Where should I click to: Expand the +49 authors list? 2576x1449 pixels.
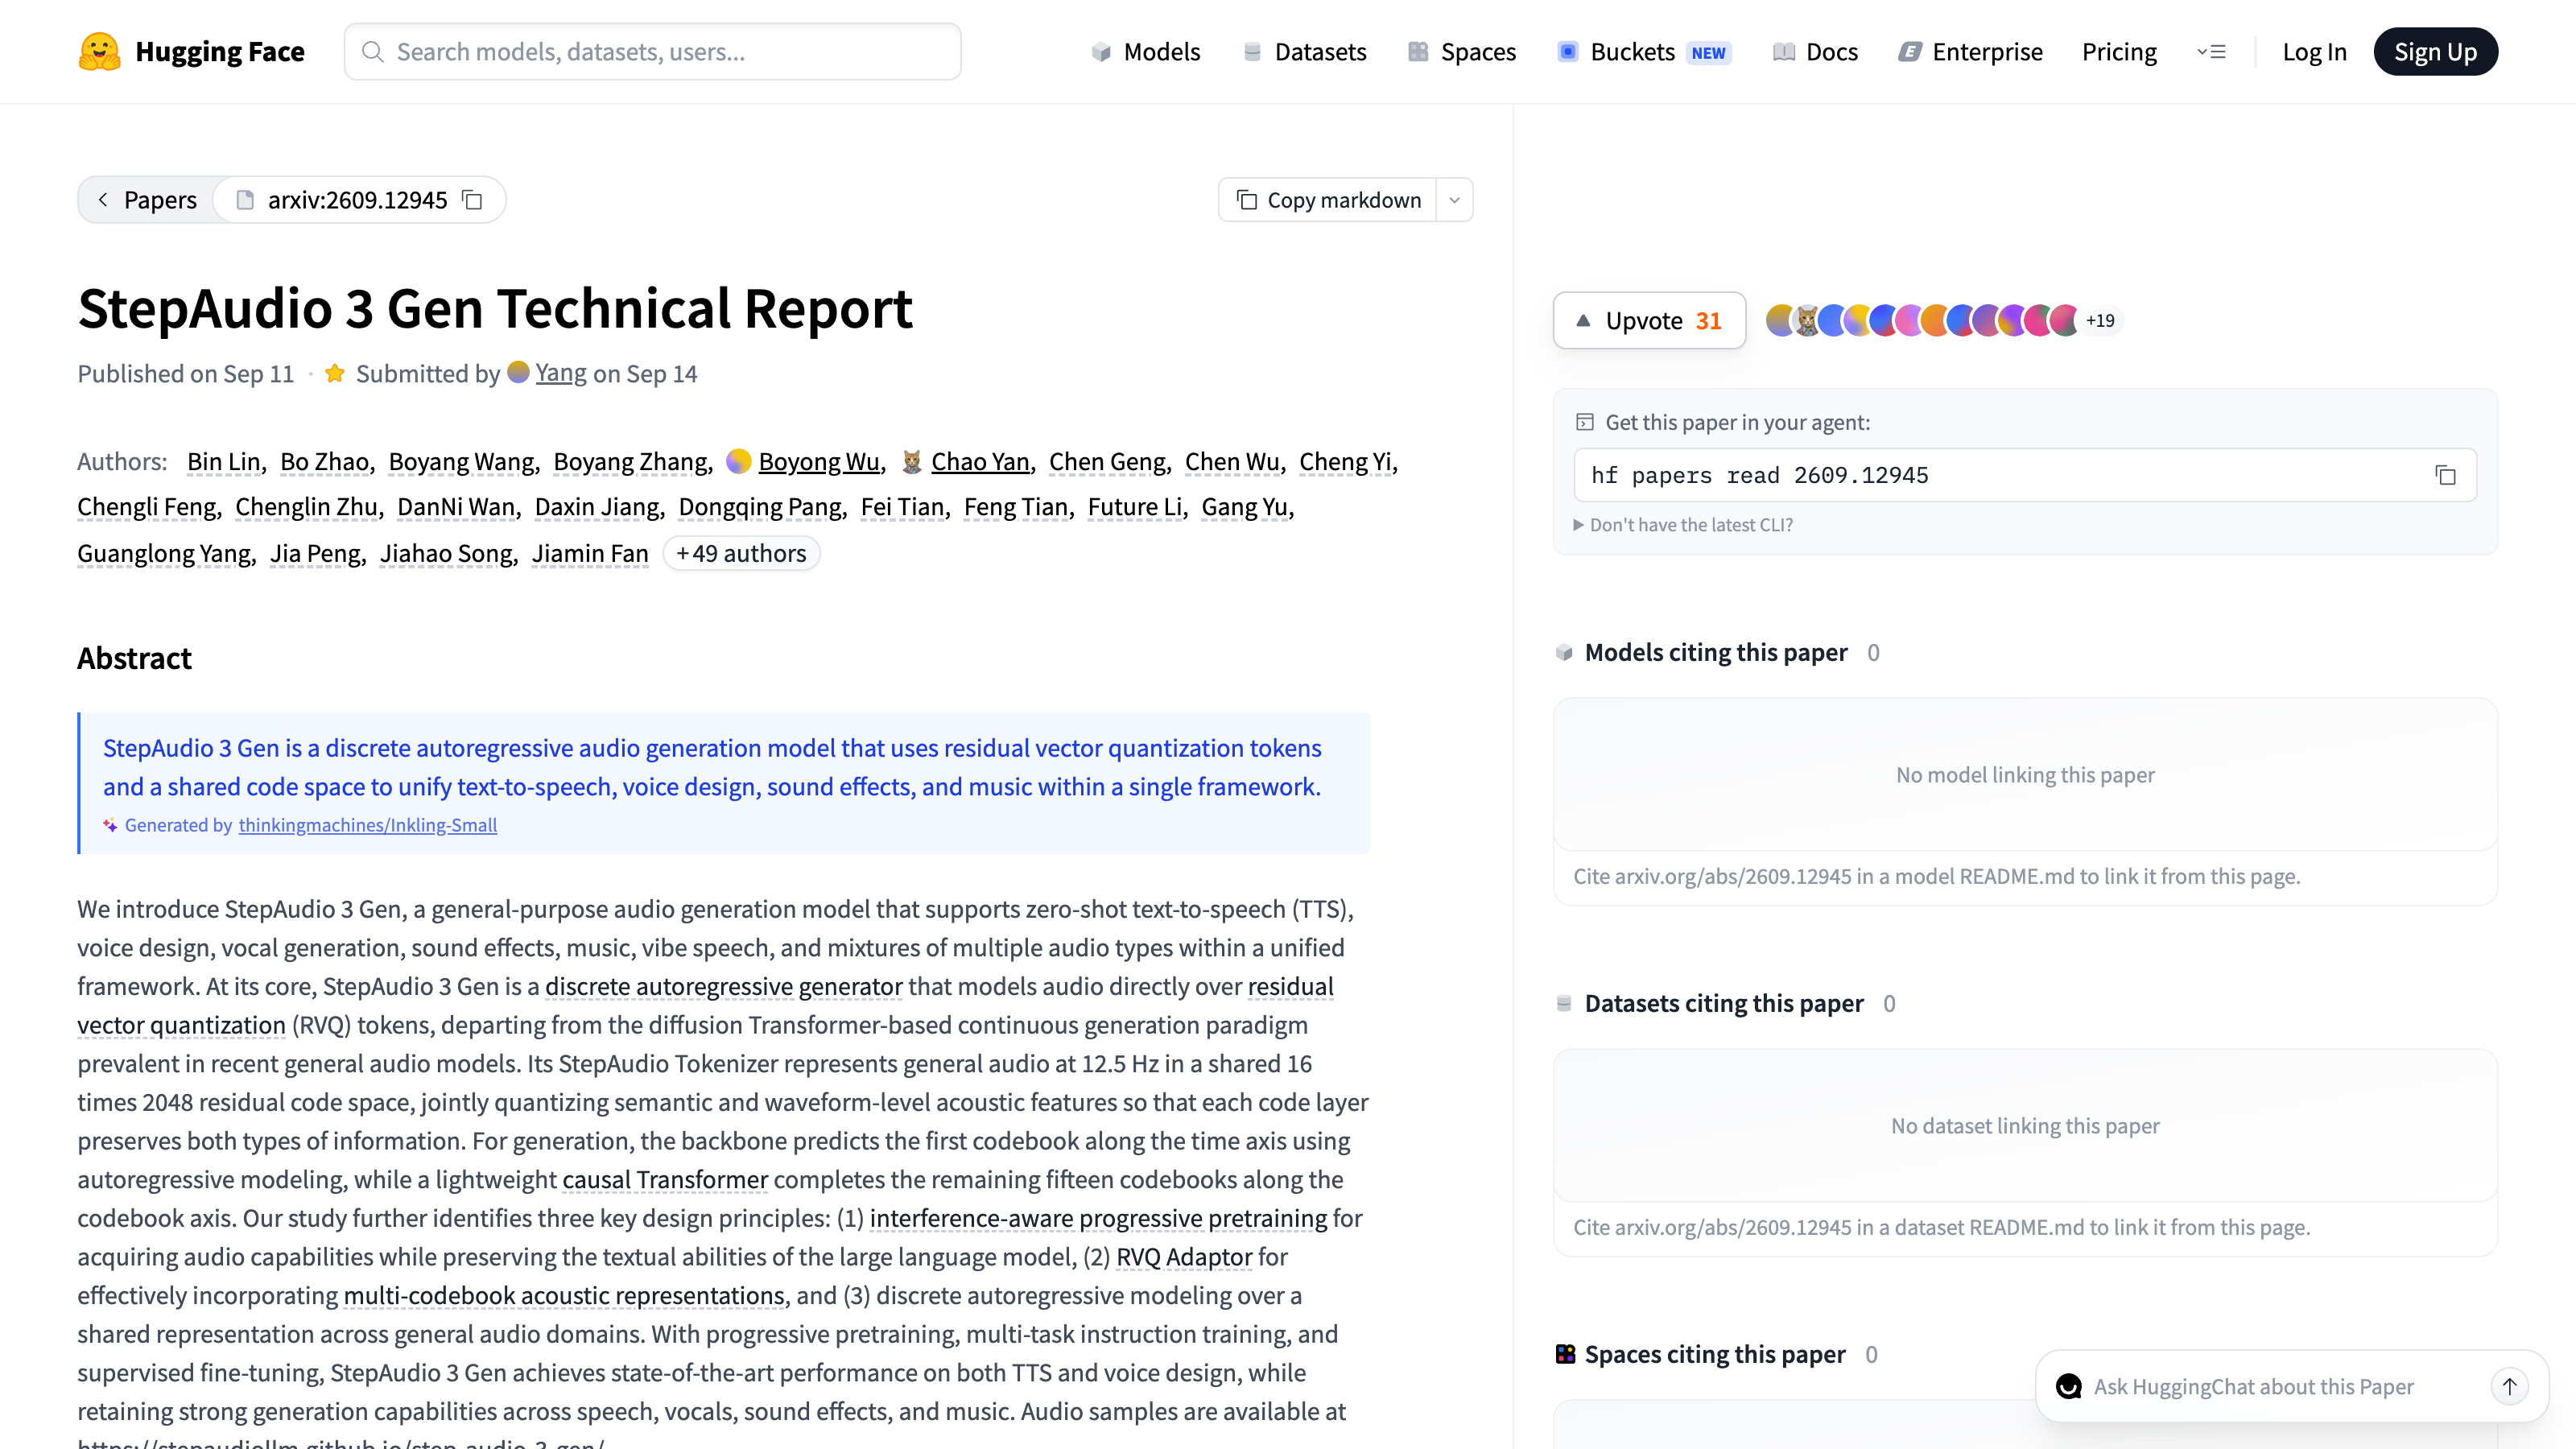741,553
